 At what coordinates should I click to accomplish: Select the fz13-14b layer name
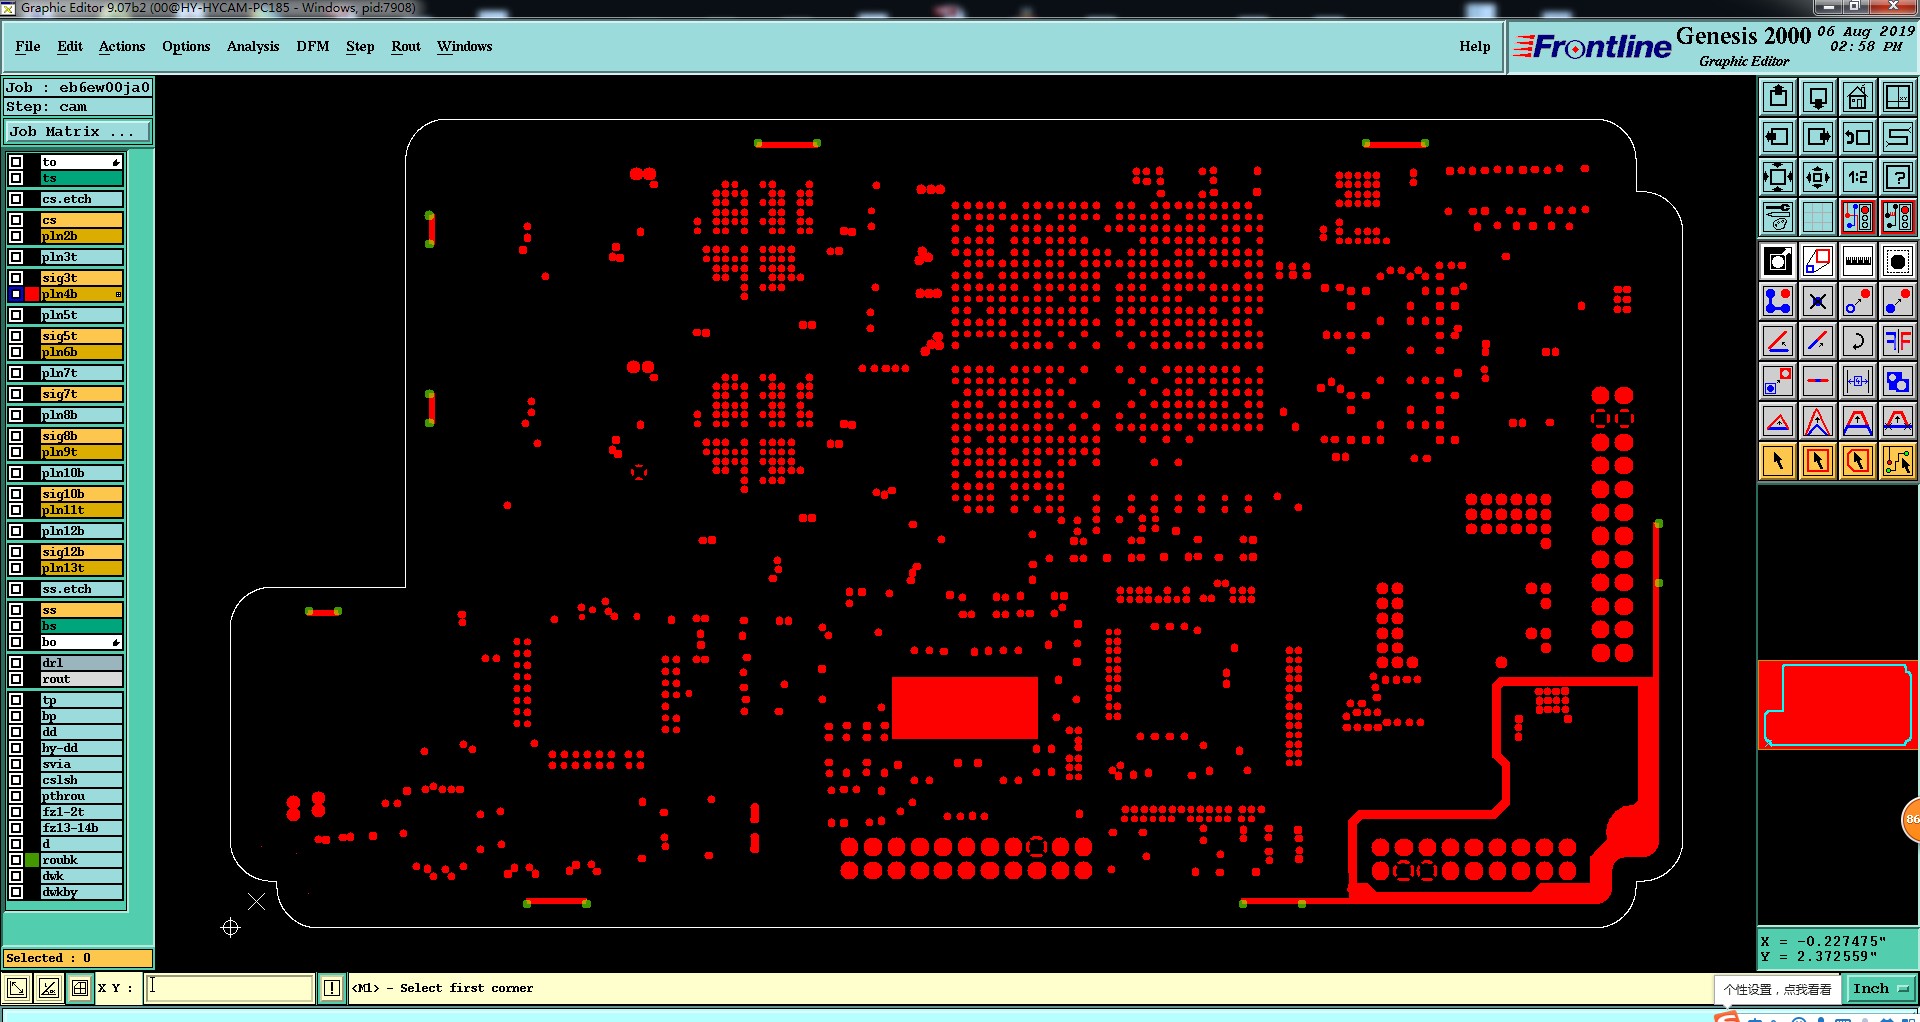(x=81, y=828)
